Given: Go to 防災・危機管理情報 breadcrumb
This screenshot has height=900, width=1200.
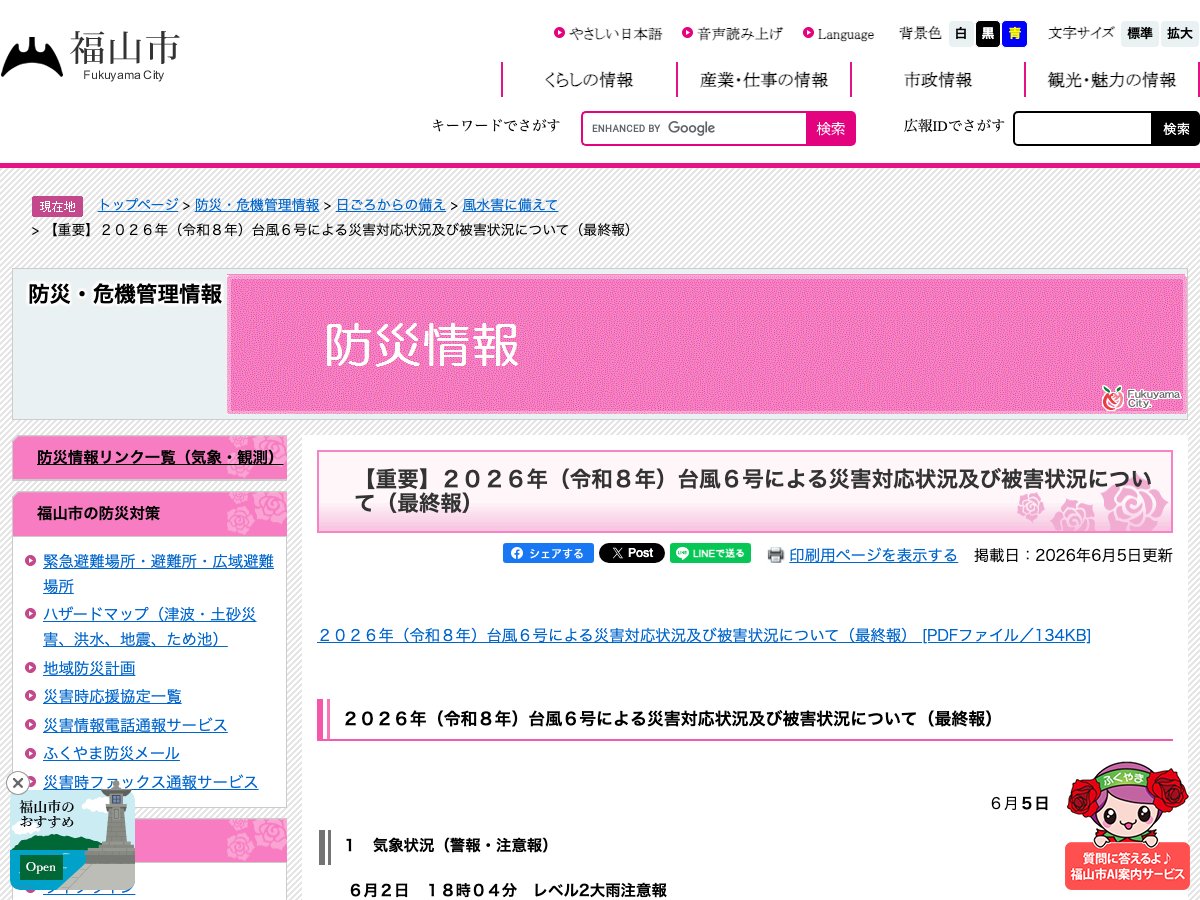Looking at the screenshot, I should [x=257, y=205].
